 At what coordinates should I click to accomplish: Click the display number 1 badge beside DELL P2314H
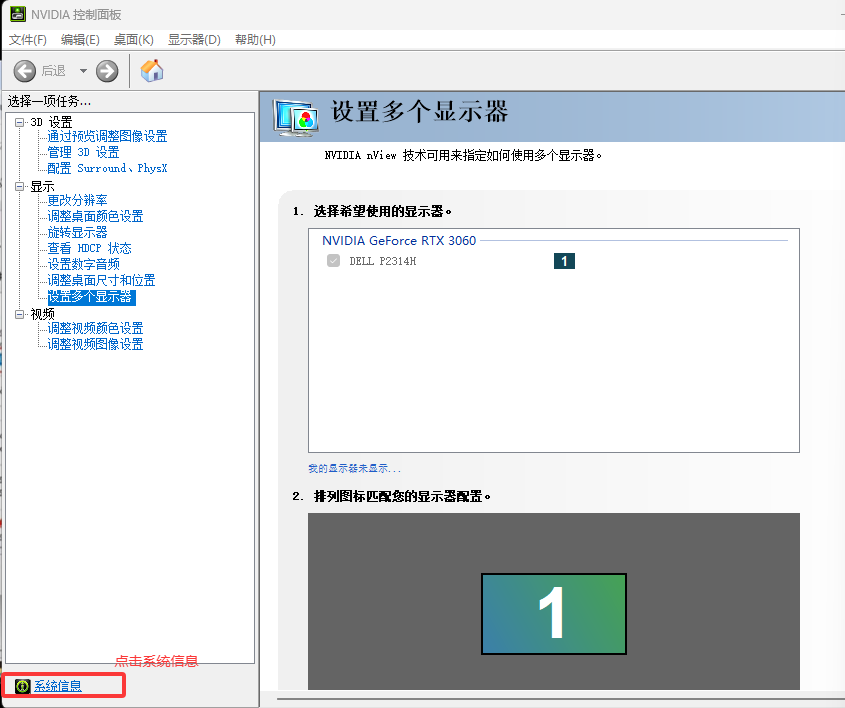[564, 261]
